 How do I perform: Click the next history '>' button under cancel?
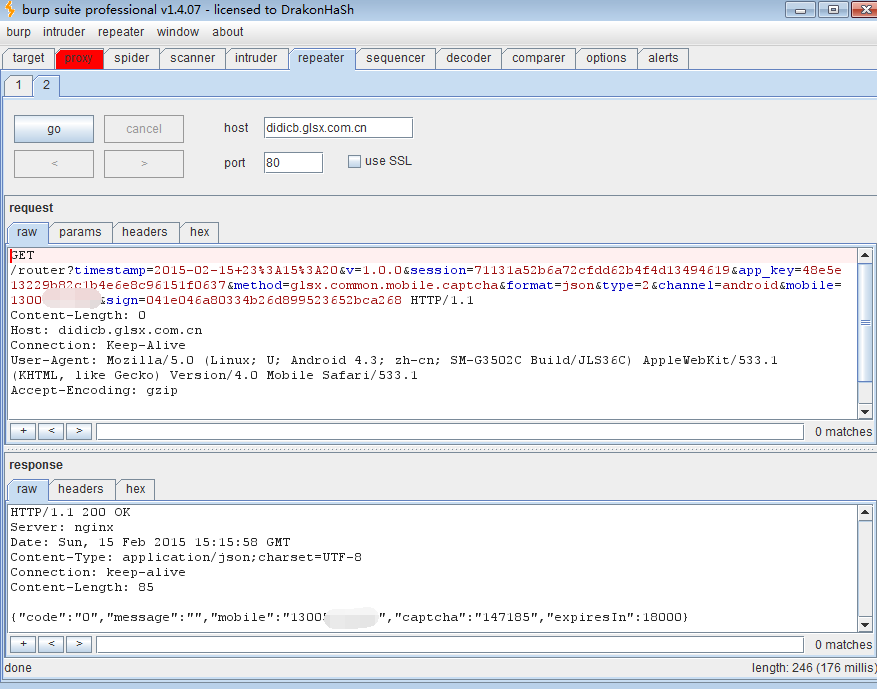pyautogui.click(x=144, y=164)
